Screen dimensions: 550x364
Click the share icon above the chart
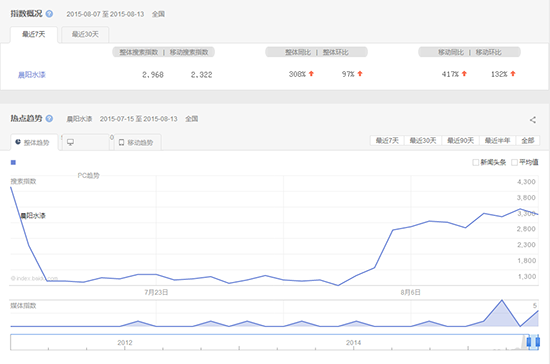tap(532, 120)
